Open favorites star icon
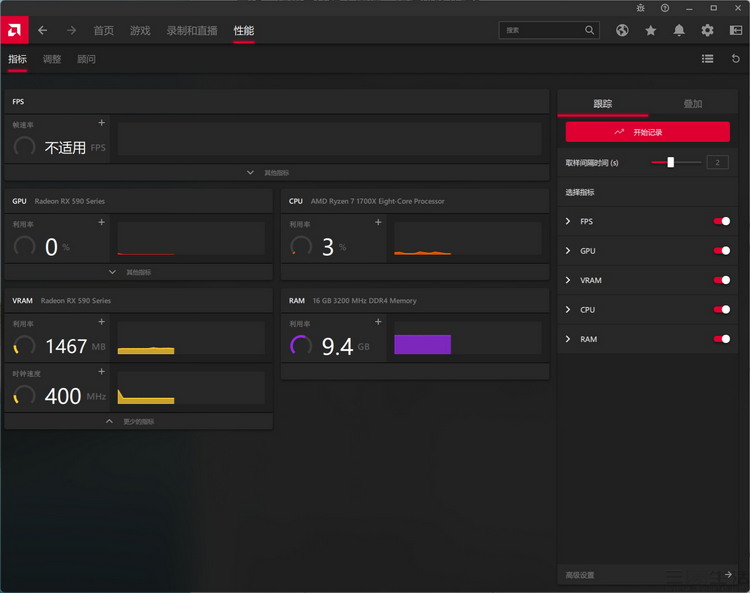750x593 pixels. coord(651,31)
